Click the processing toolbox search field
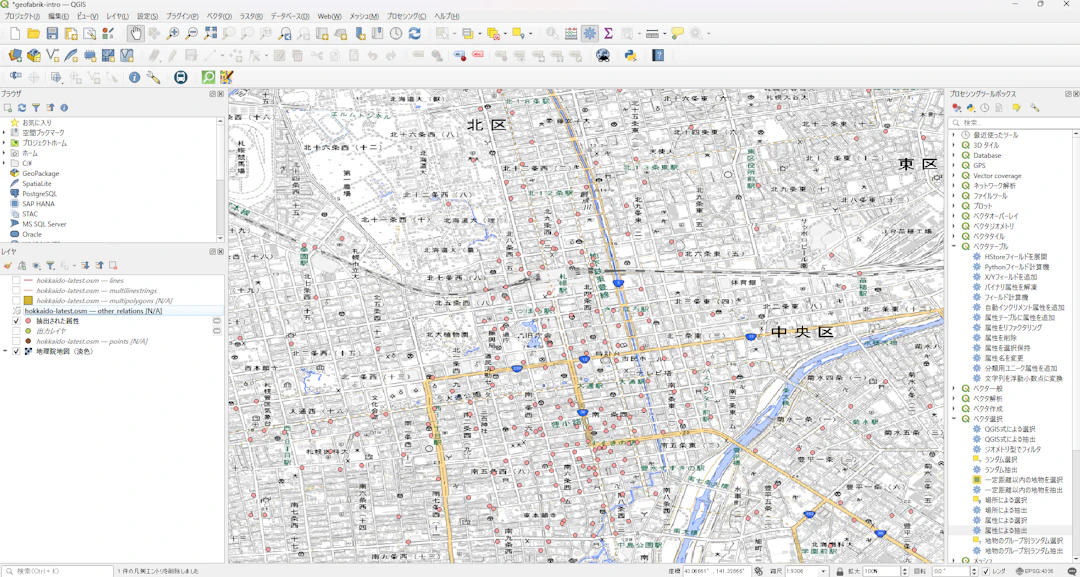The width and height of the screenshot is (1080, 577). [1014, 122]
